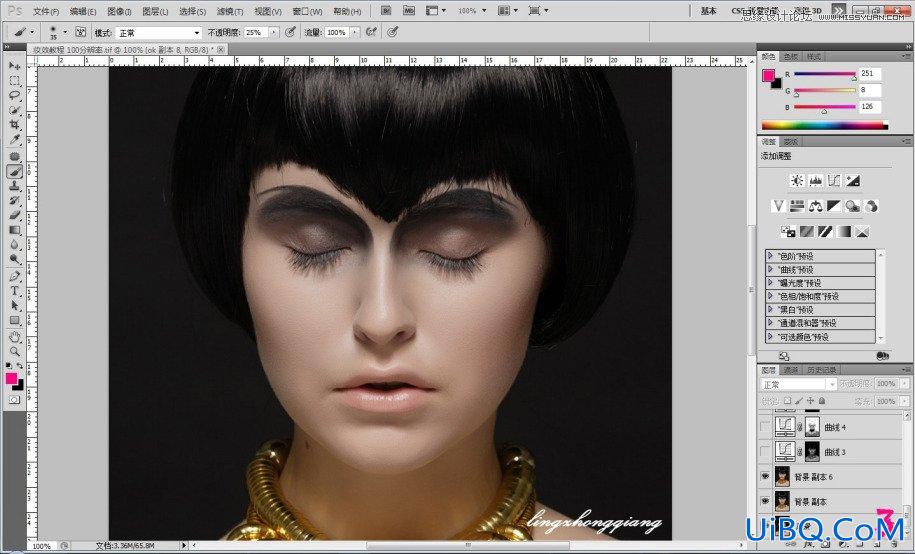The image size is (915, 554).
Task: Select the Zoom tool in toolbox
Action: tap(15, 351)
